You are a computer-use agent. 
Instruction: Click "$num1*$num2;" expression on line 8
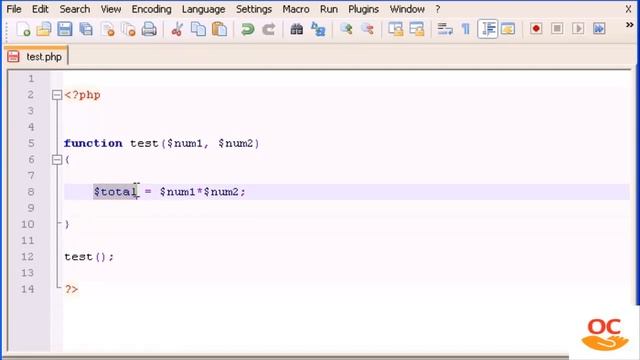pos(202,192)
